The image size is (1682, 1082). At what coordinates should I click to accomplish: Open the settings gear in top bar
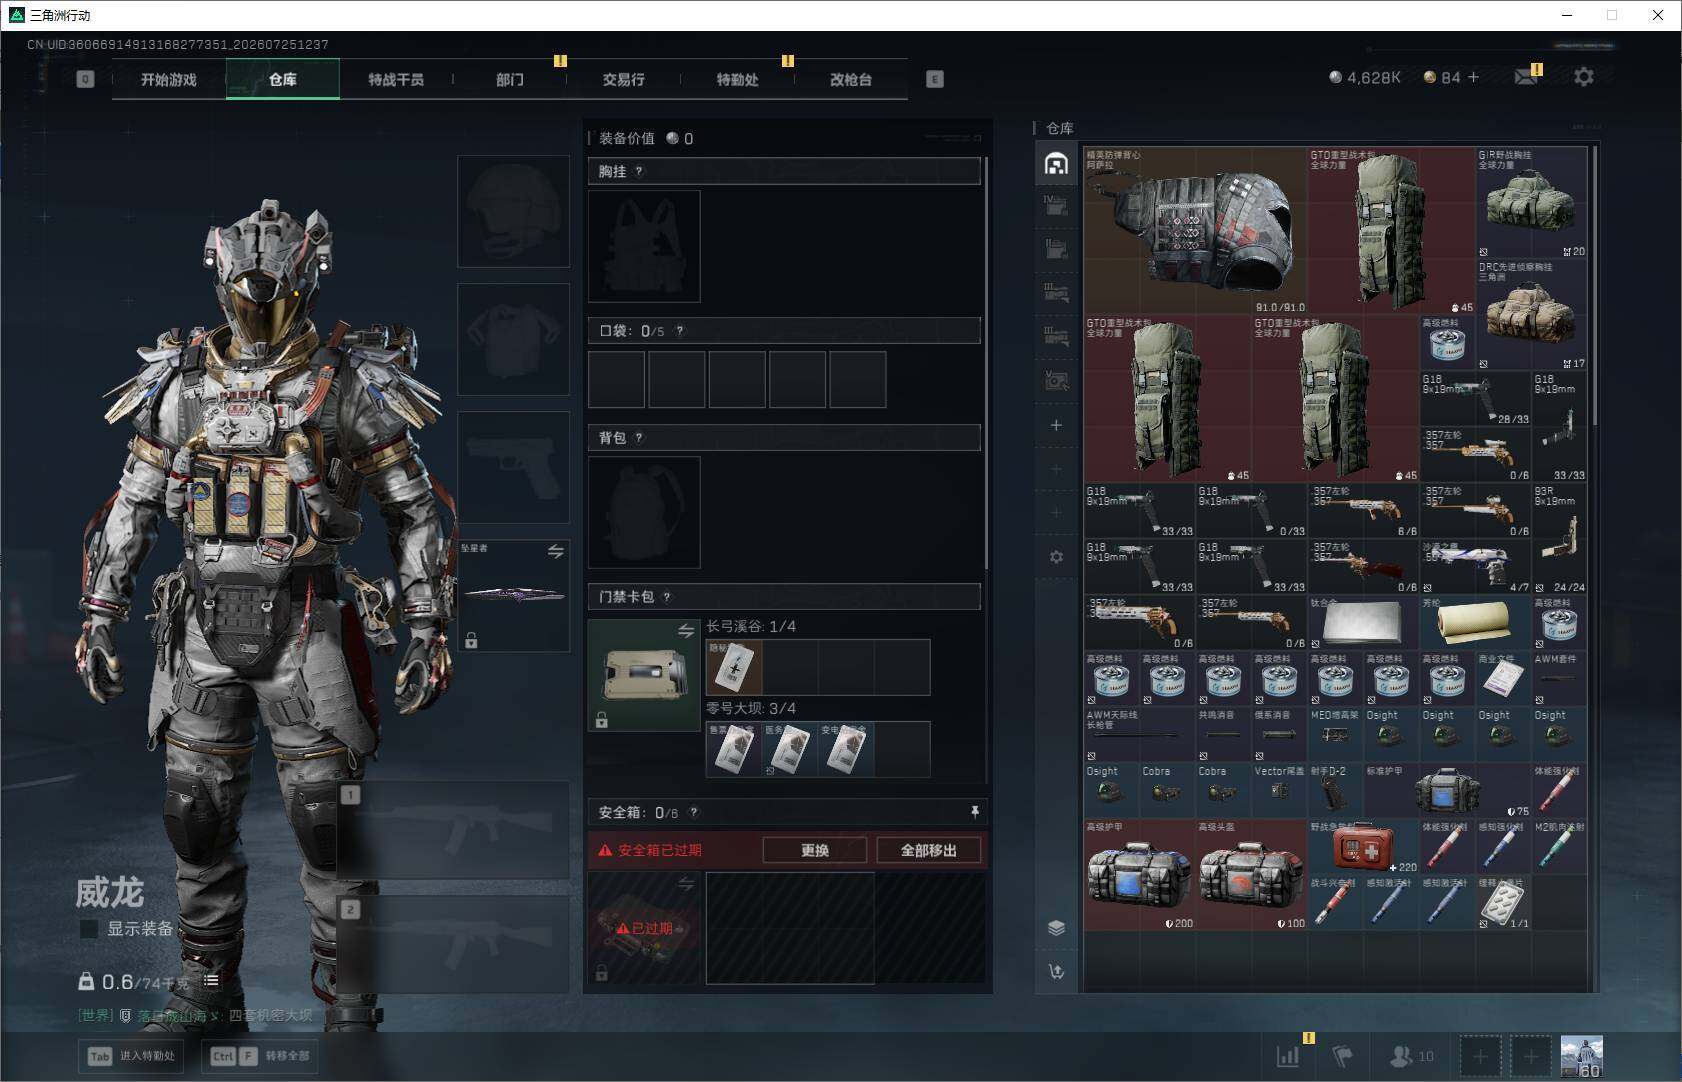(x=1583, y=77)
